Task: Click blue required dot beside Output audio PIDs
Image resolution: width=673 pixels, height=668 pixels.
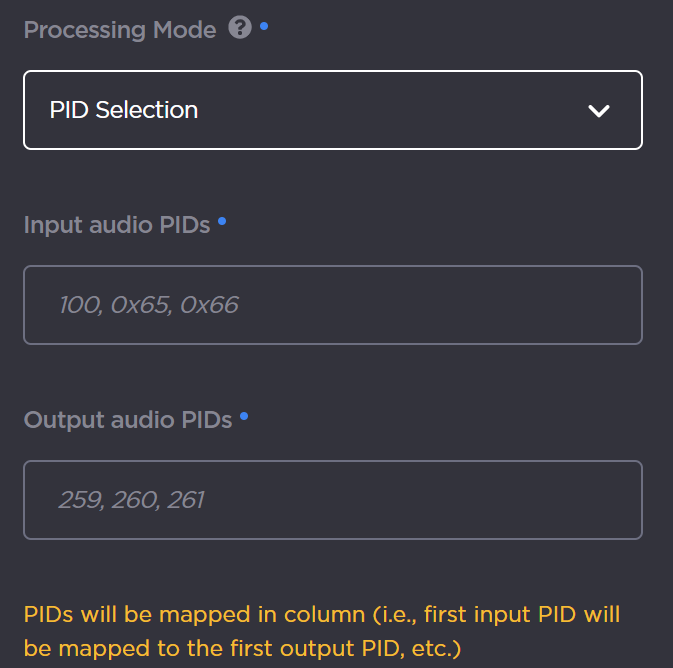Action: click(x=244, y=415)
